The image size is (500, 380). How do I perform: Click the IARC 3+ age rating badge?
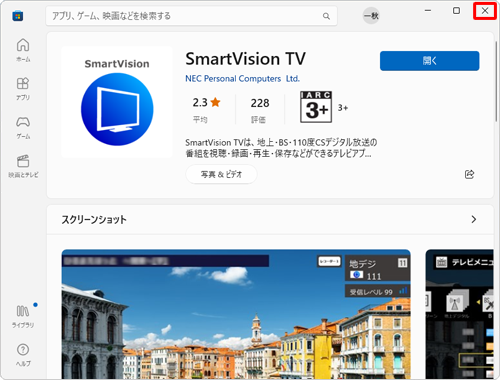316,107
